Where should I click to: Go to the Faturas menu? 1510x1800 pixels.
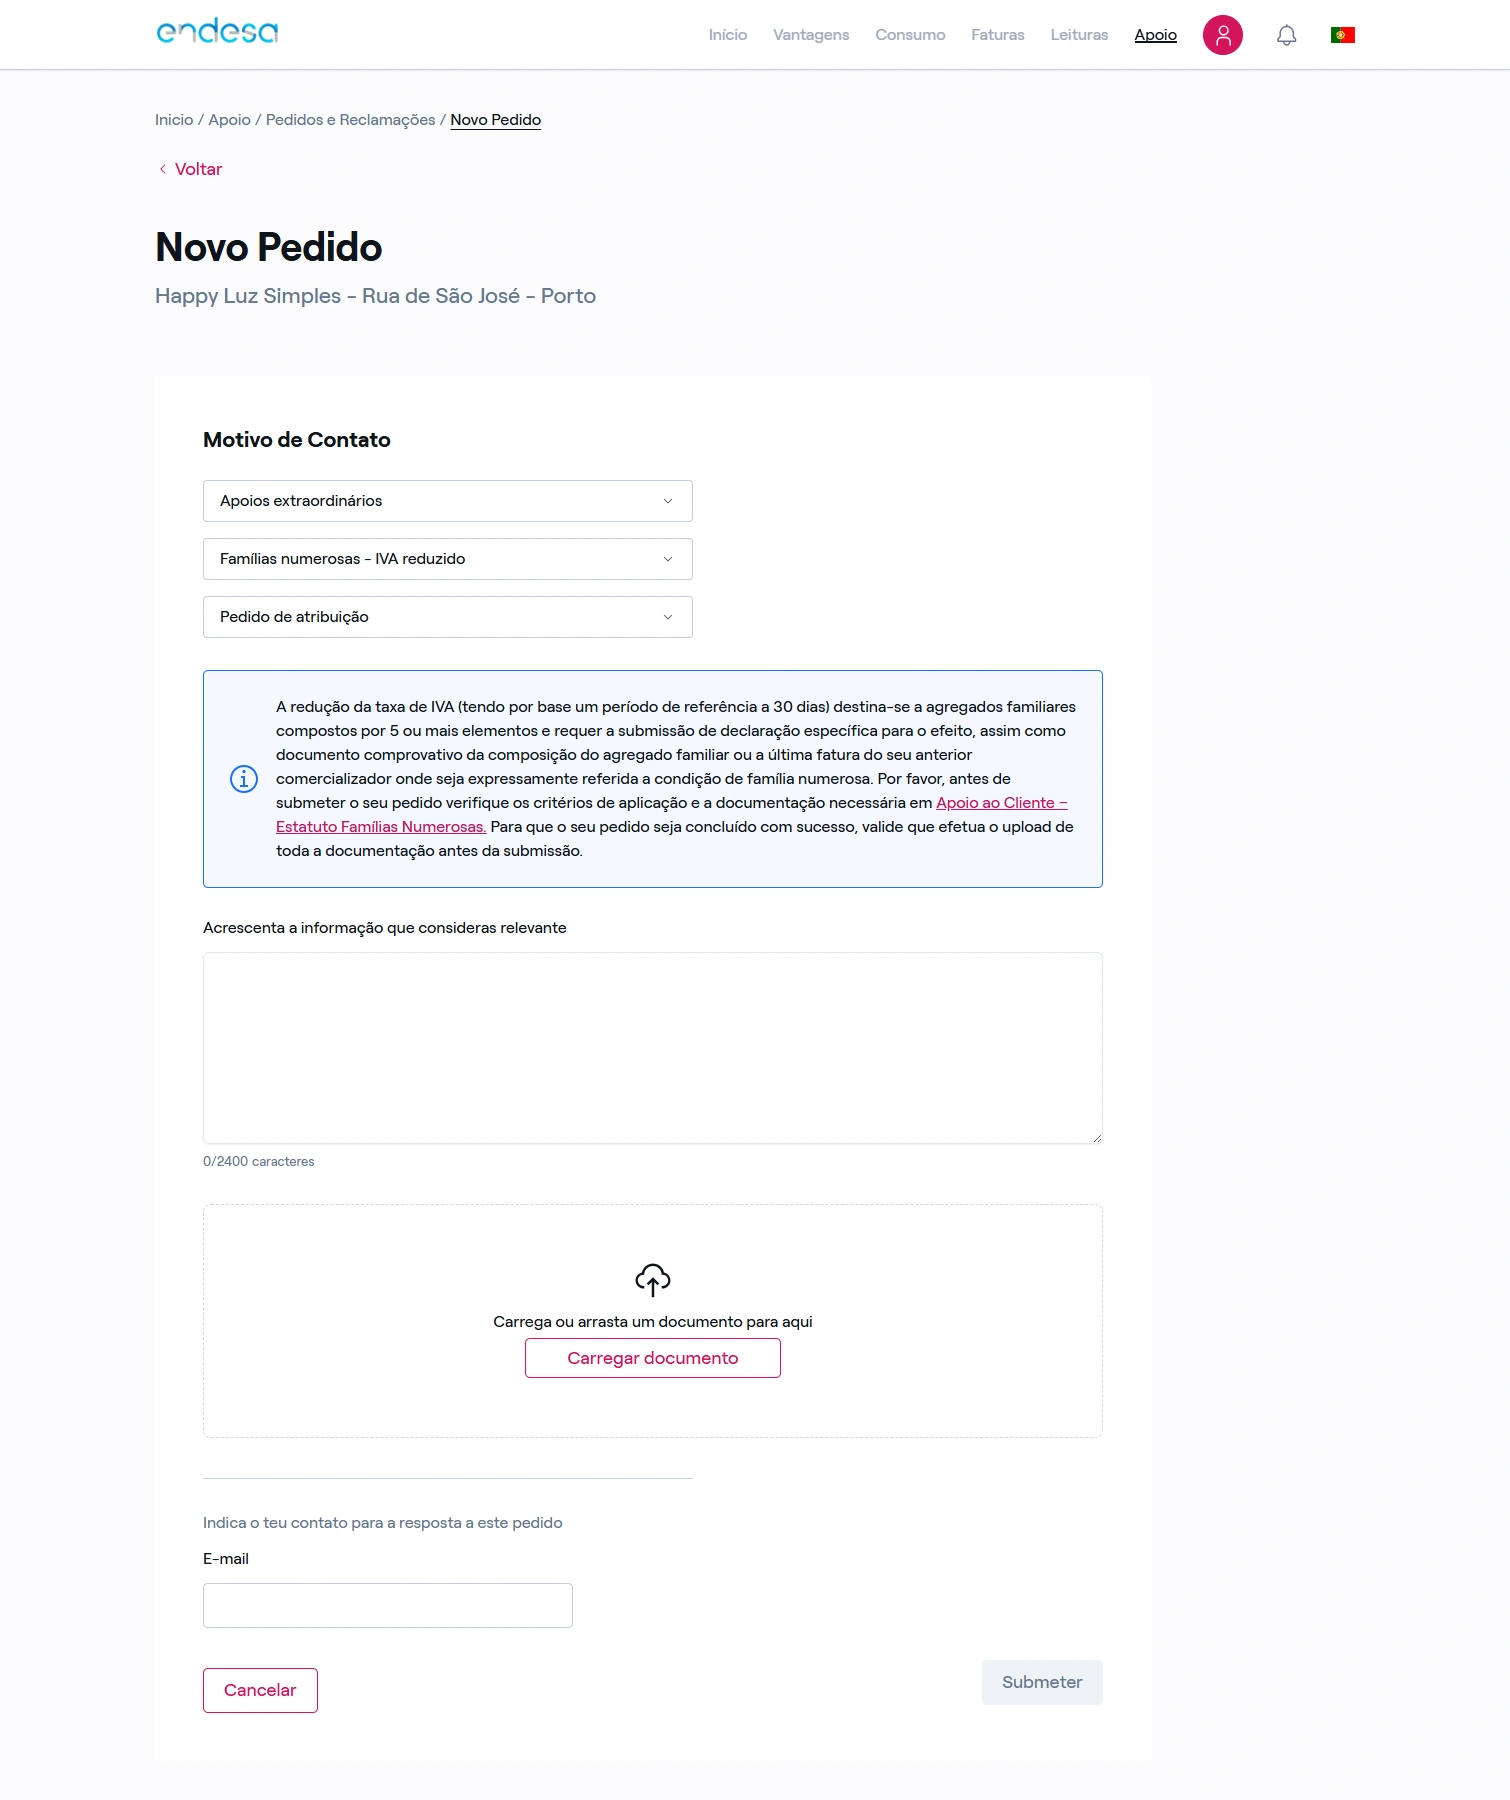tap(997, 35)
